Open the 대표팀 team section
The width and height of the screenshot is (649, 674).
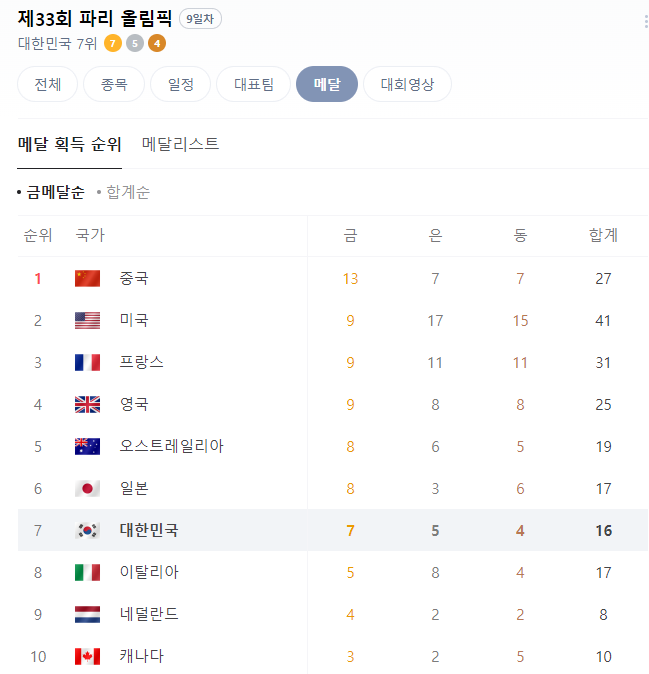click(x=254, y=84)
